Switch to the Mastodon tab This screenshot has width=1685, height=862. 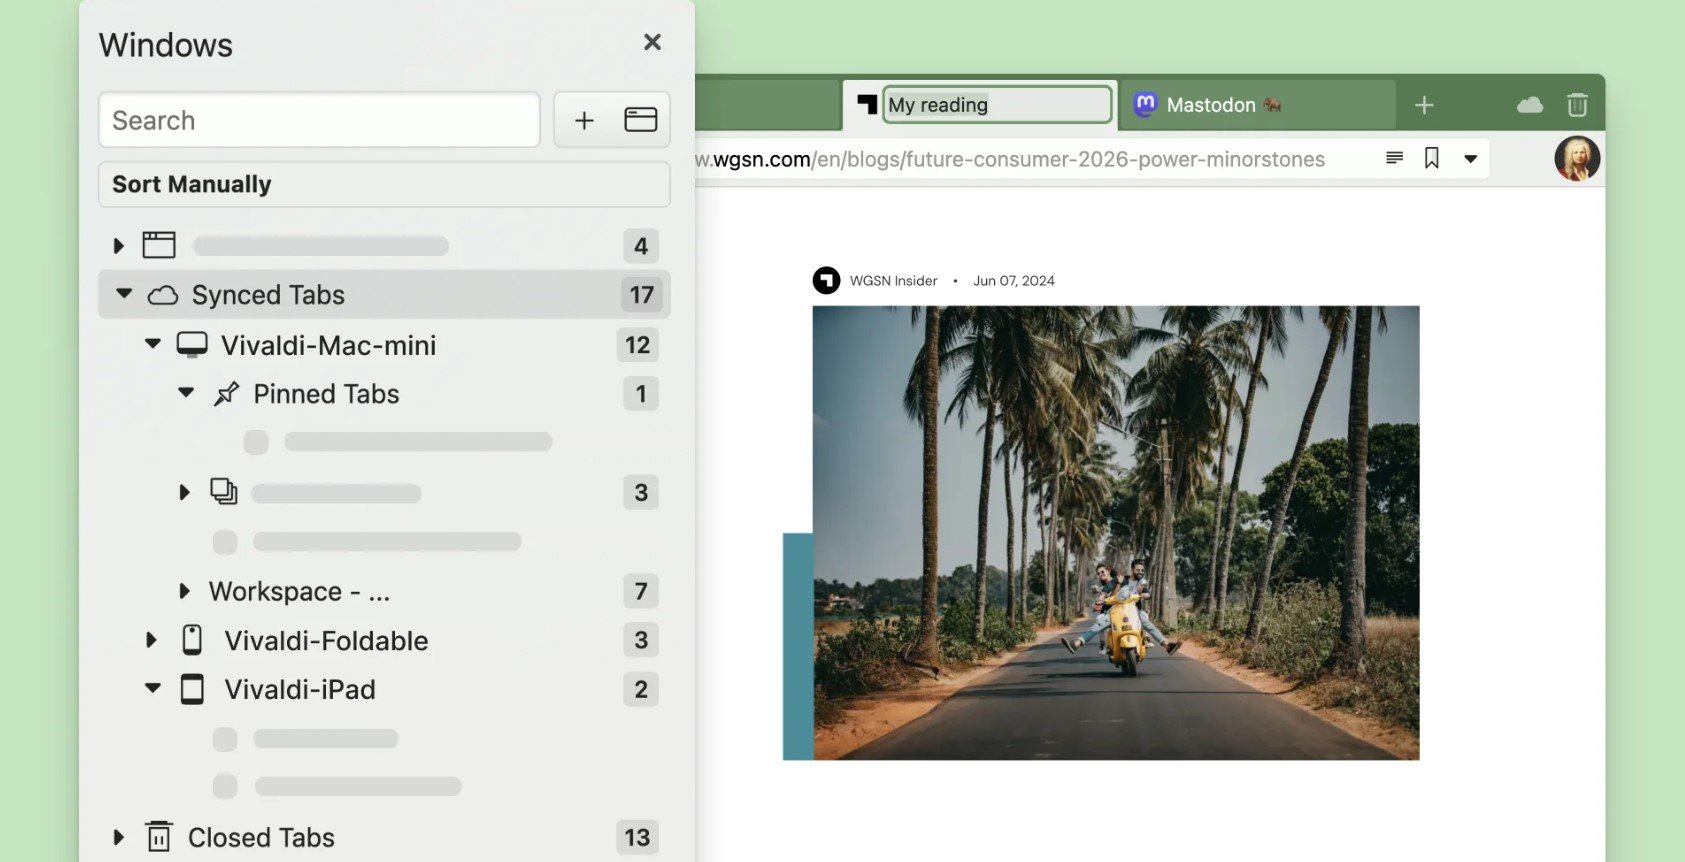(x=1257, y=105)
